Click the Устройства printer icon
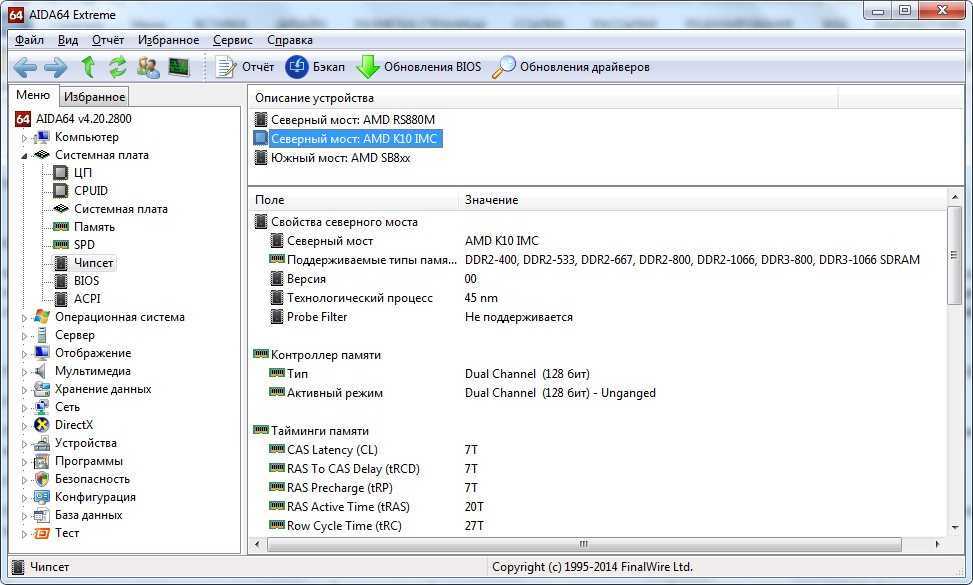Image resolution: width=973 pixels, height=585 pixels. click(42, 443)
